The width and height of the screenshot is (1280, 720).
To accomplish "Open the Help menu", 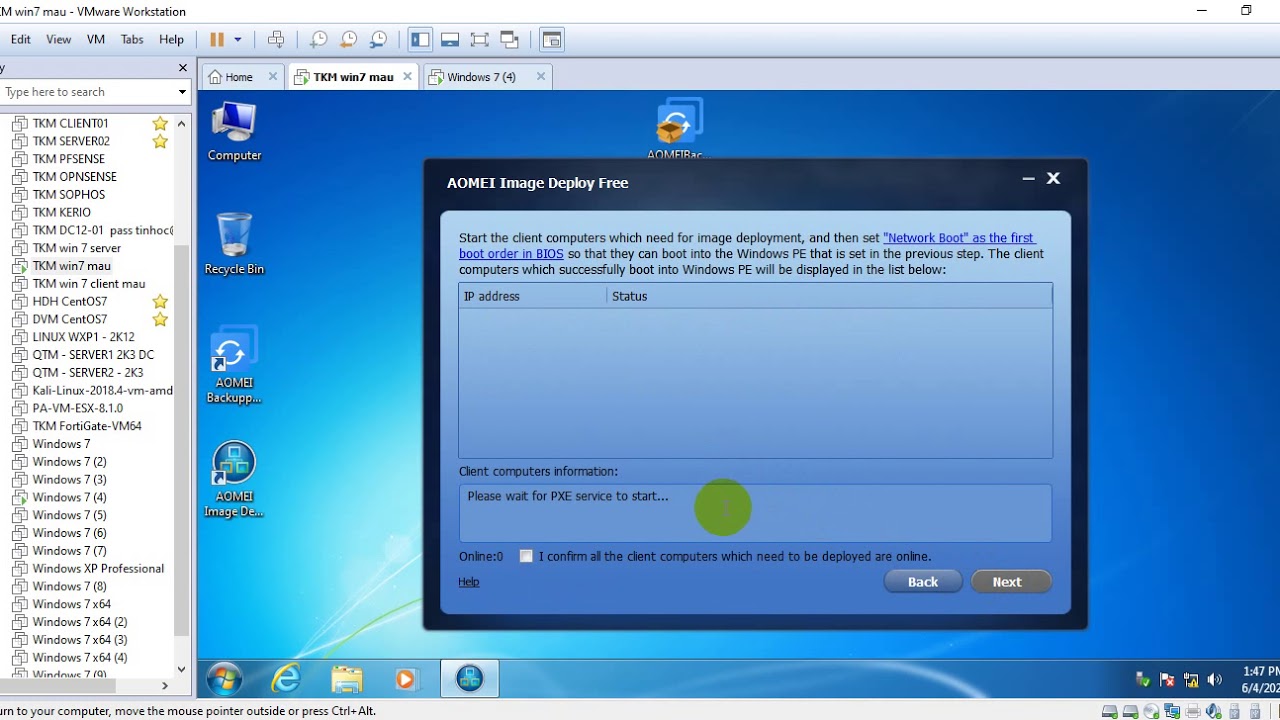I will pos(171,40).
